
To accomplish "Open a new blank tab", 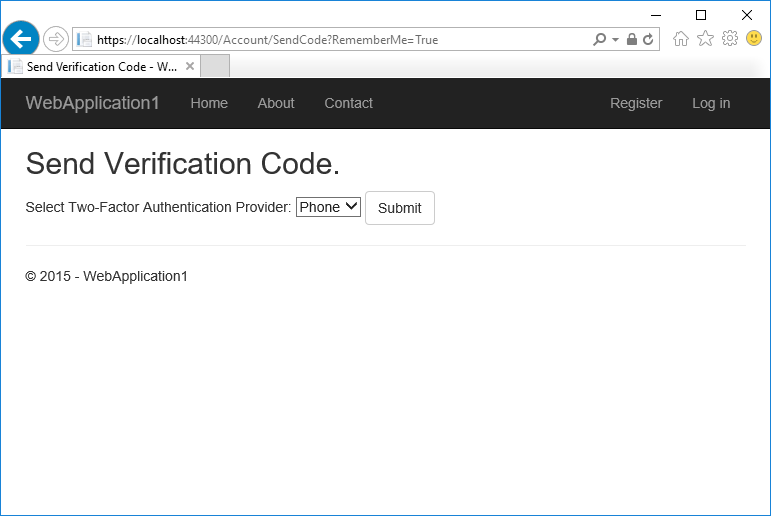I will click(215, 66).
